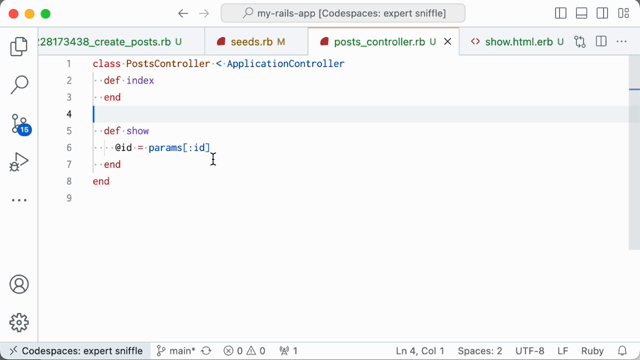Toggle the secondary side bar layout button
Image resolution: width=640 pixels, height=360 pixels.
click(602, 13)
